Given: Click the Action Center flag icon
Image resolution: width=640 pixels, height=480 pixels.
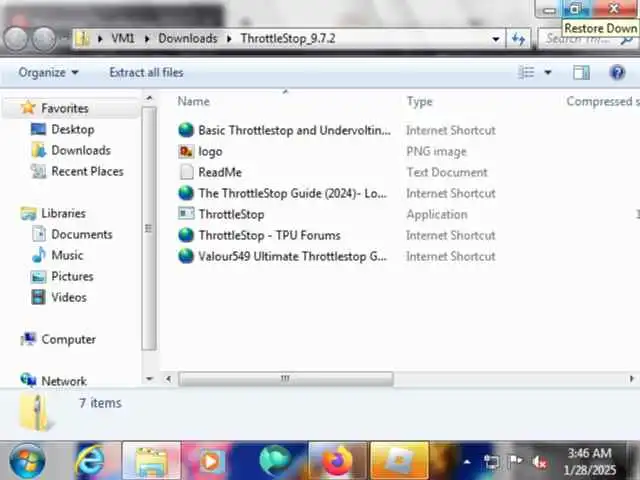Looking at the screenshot, I should [516, 461].
